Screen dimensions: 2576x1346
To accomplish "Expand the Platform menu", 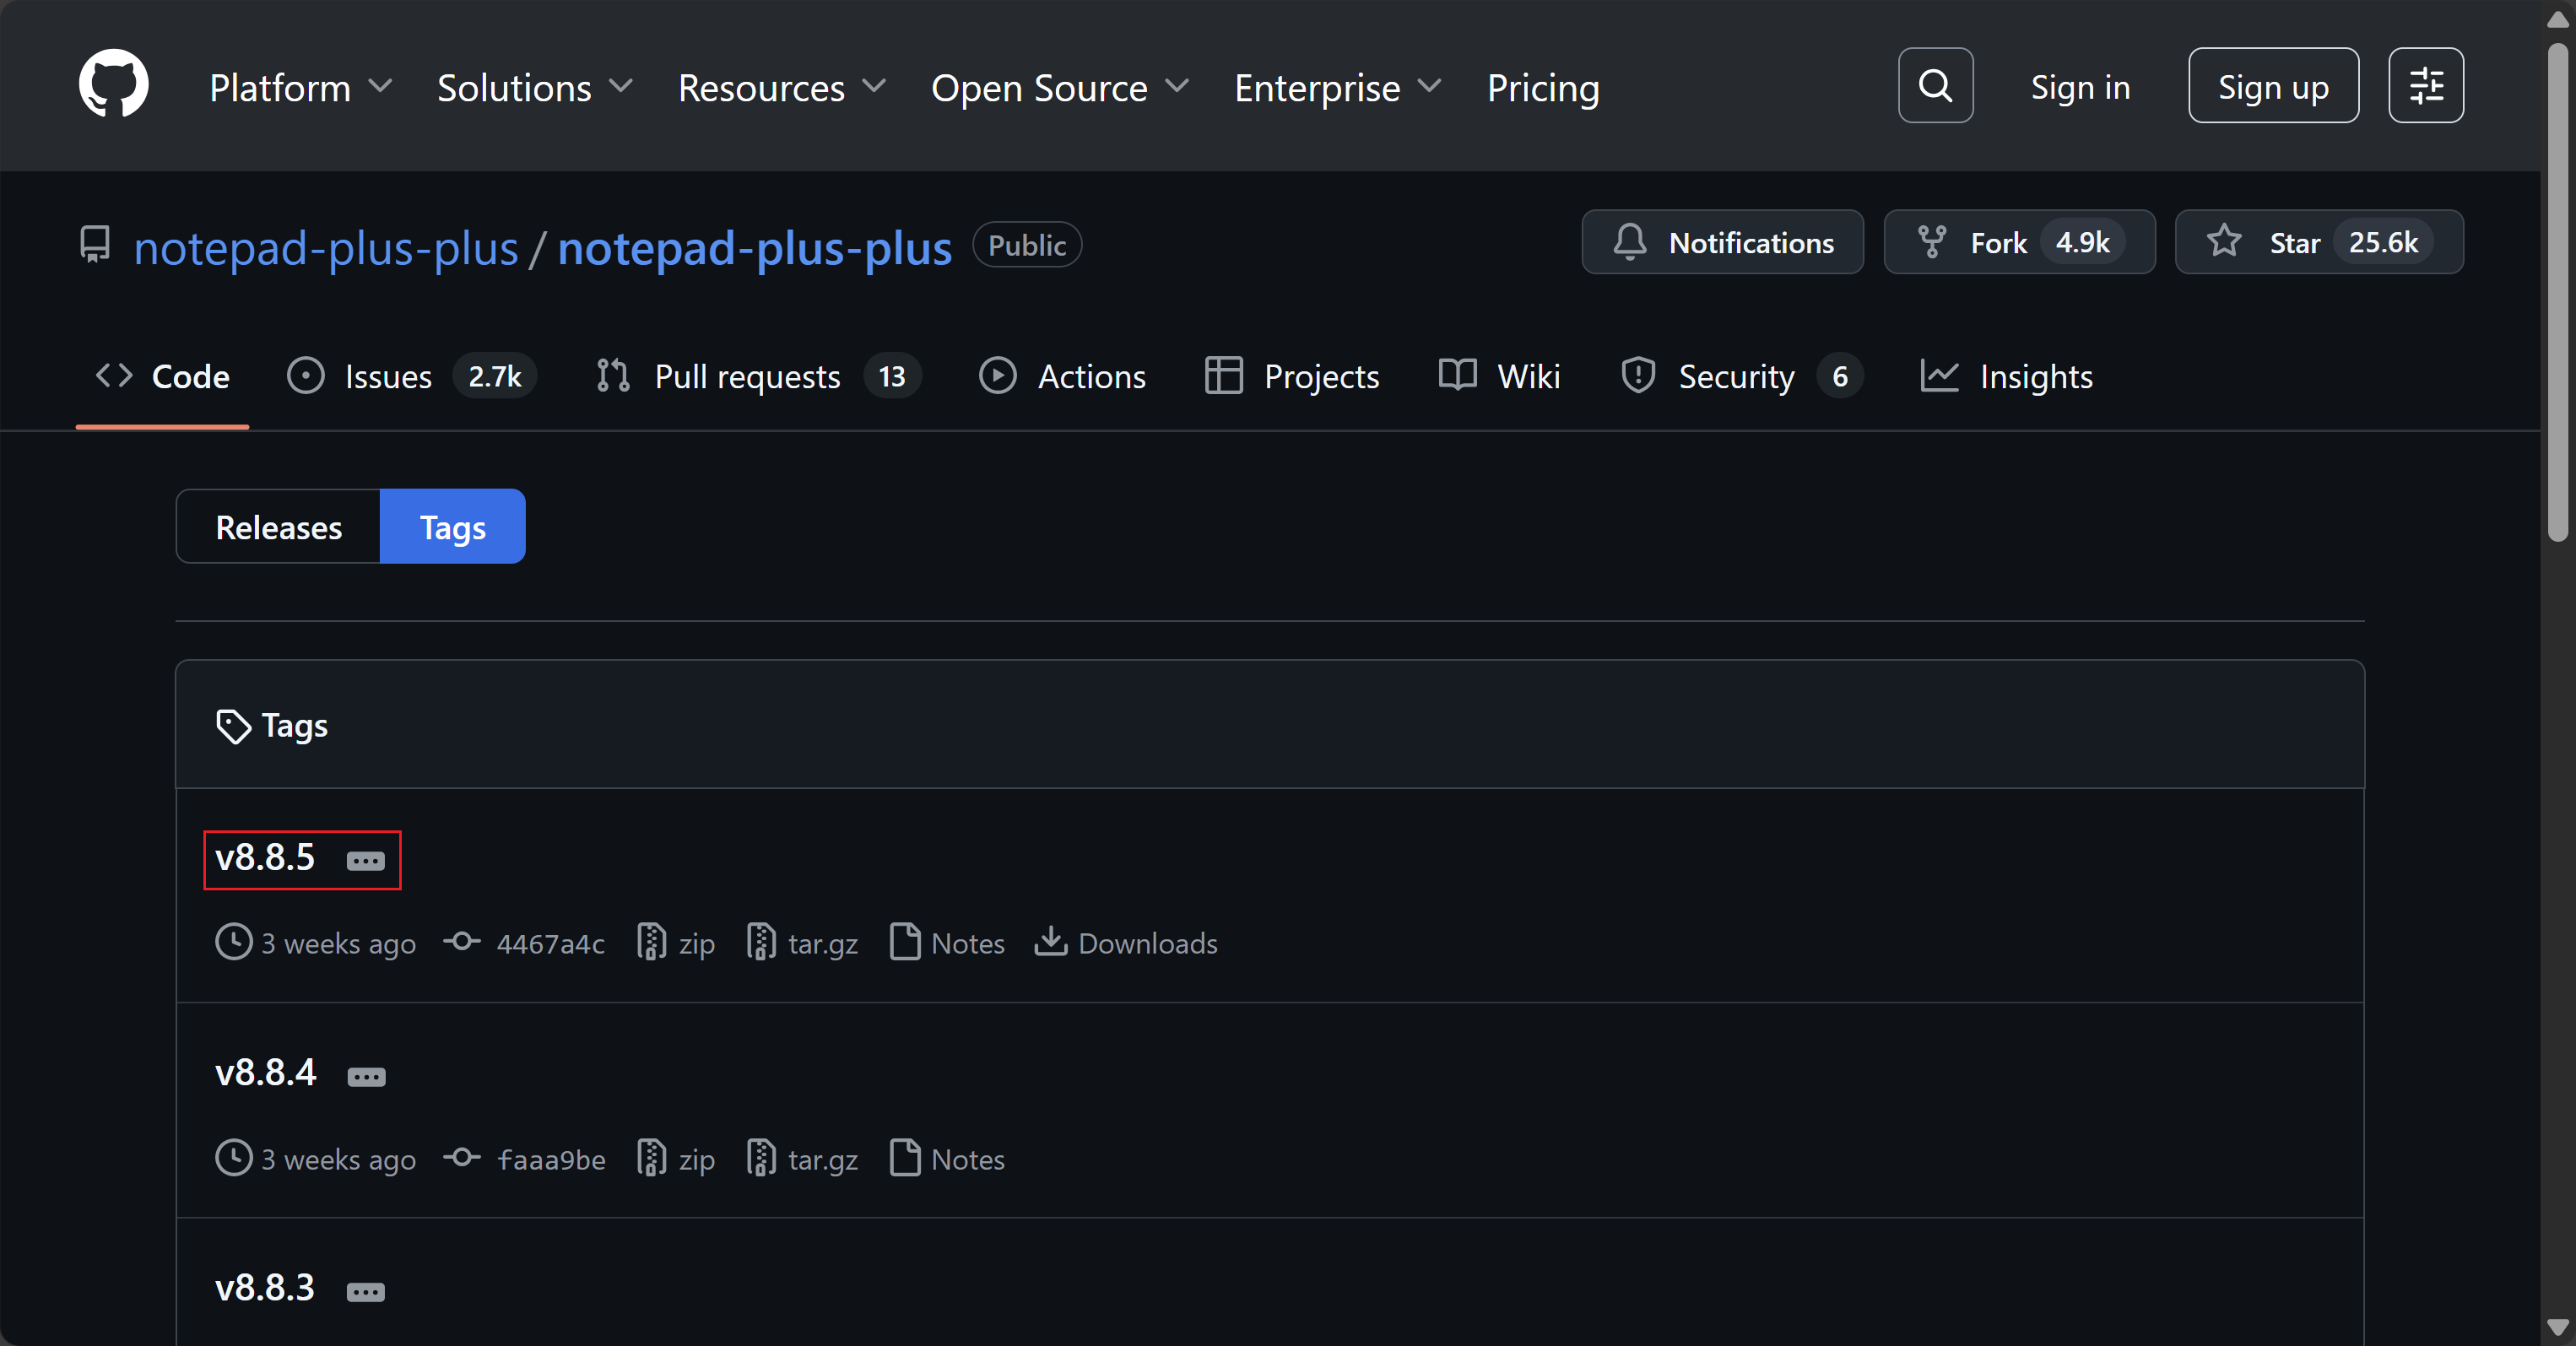I will point(300,88).
